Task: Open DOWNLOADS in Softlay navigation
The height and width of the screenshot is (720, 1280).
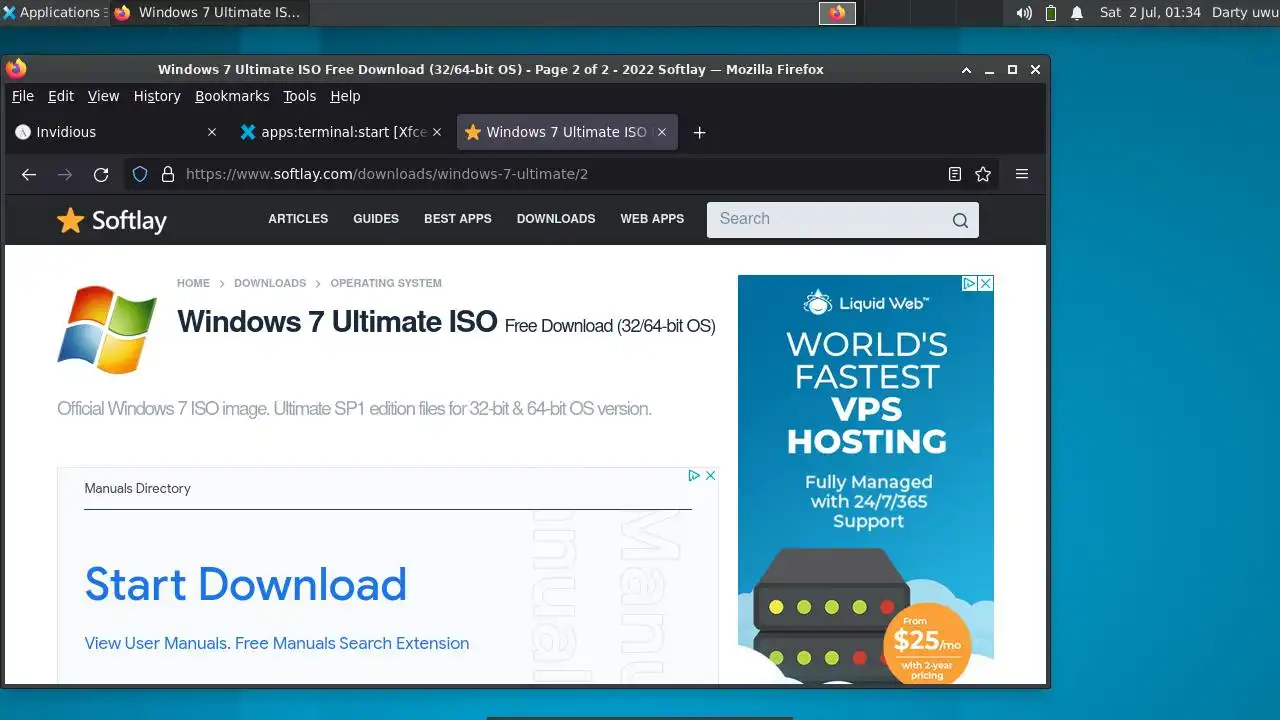Action: 556,219
